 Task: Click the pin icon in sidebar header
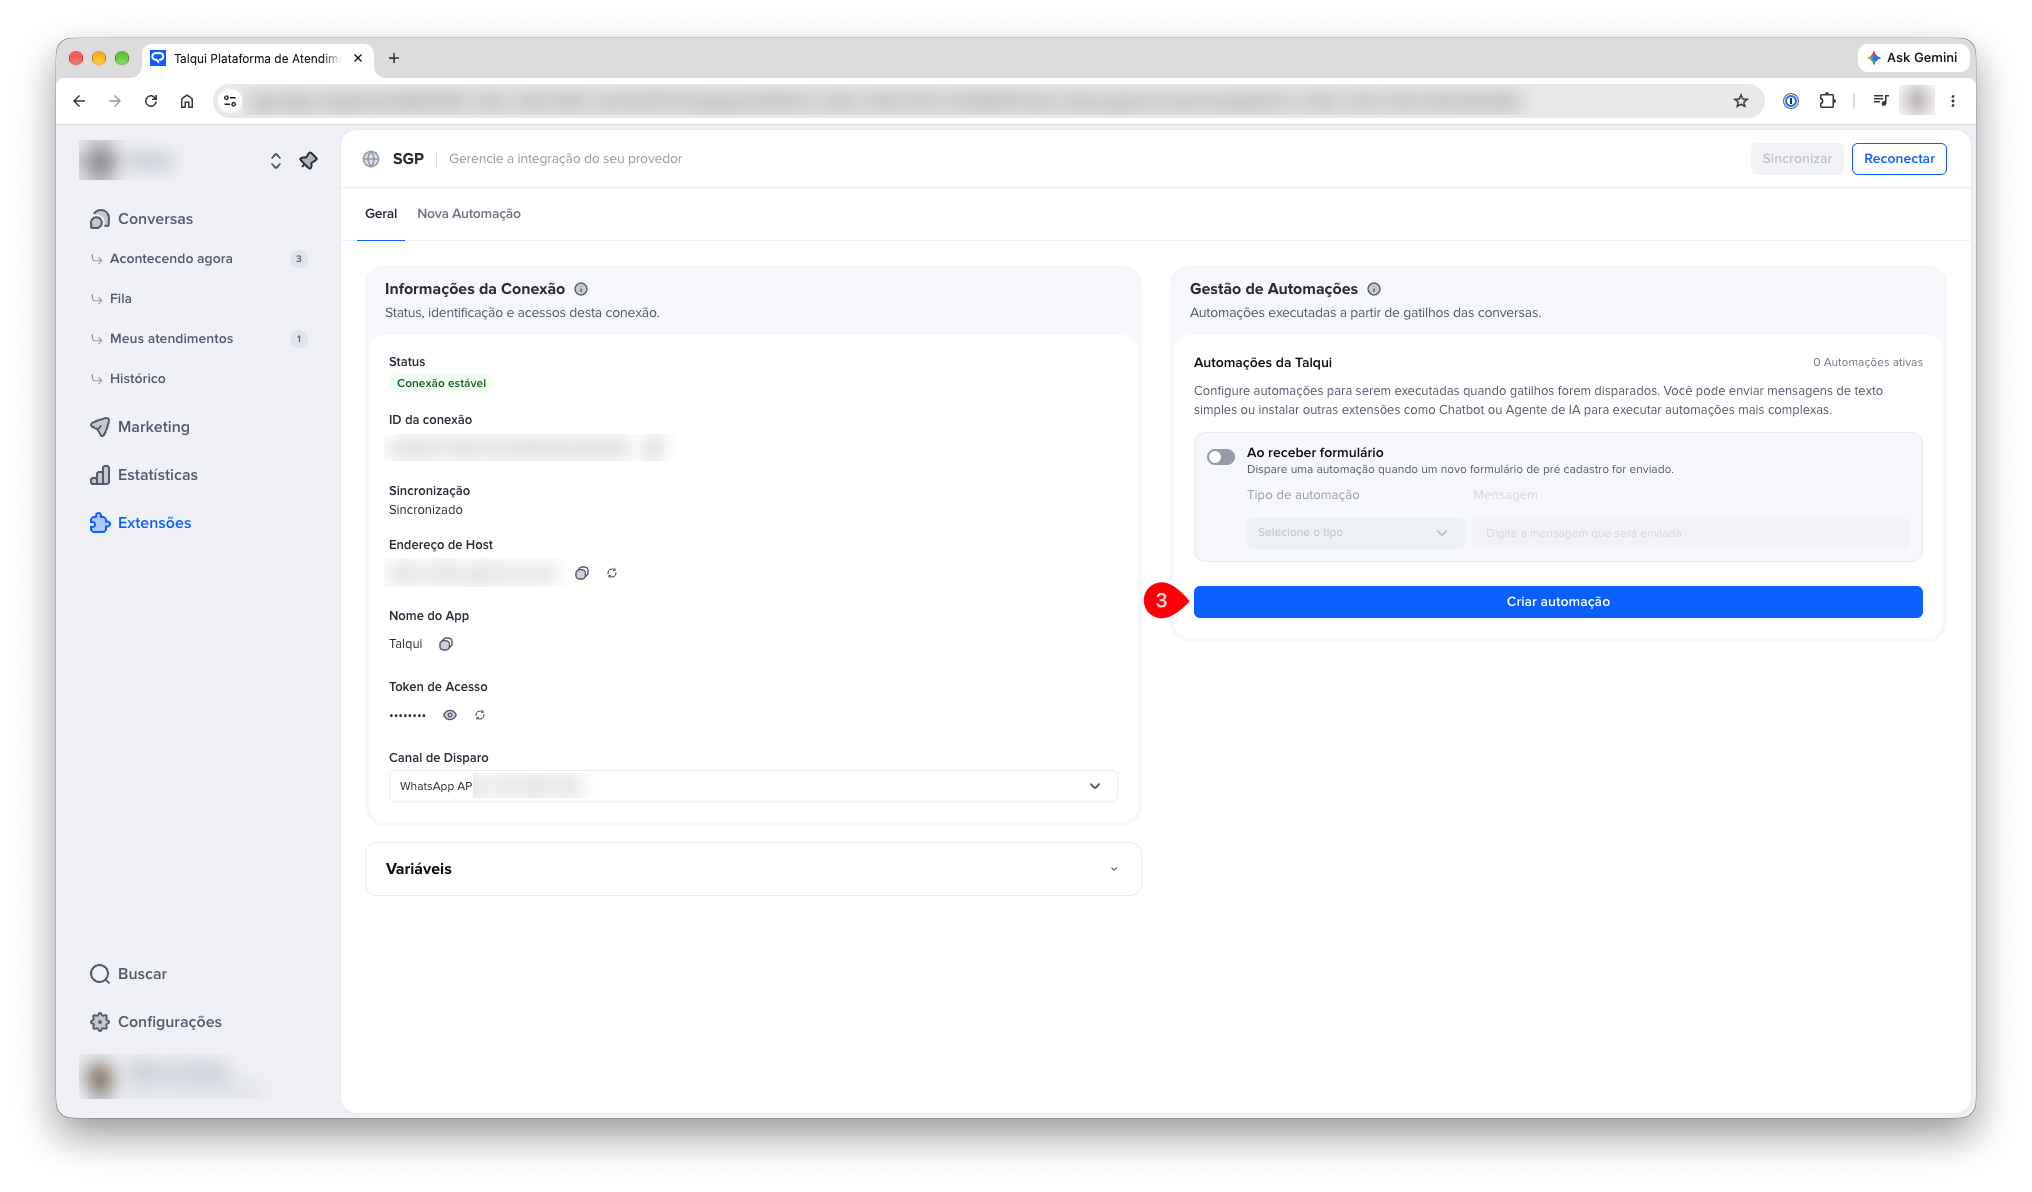tap(309, 160)
